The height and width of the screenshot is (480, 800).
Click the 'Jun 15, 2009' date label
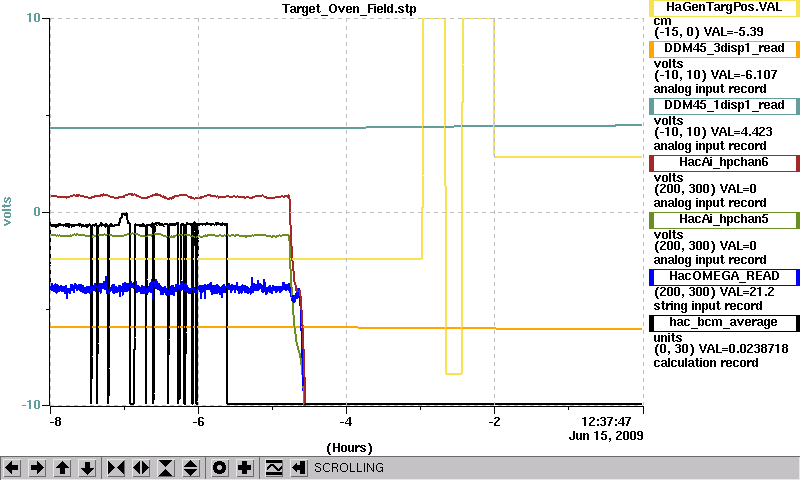[606, 436]
